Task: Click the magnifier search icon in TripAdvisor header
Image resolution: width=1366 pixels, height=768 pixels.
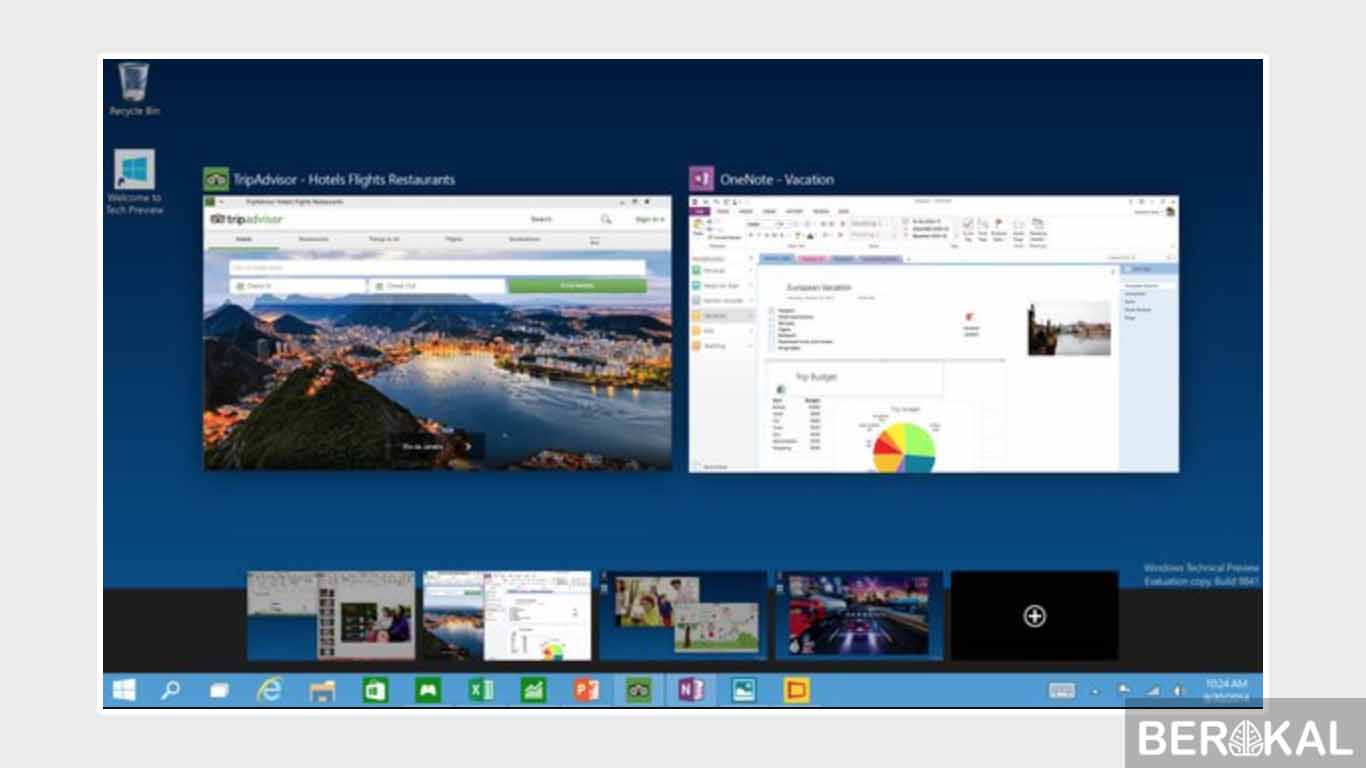Action: (606, 219)
